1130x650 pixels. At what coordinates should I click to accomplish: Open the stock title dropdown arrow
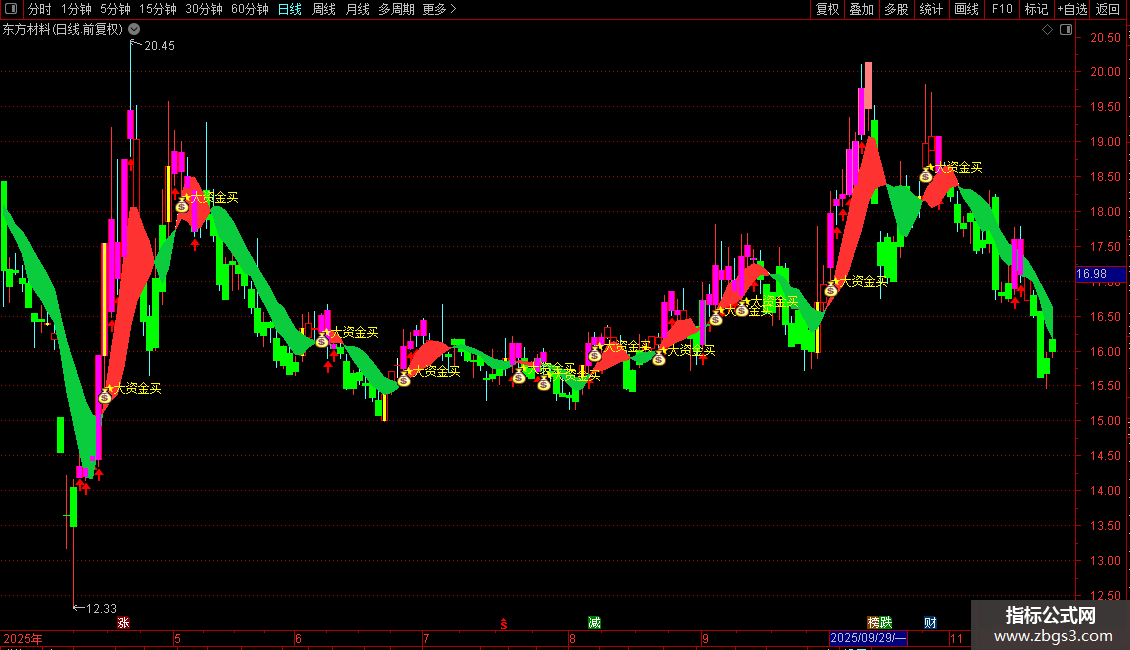point(134,30)
